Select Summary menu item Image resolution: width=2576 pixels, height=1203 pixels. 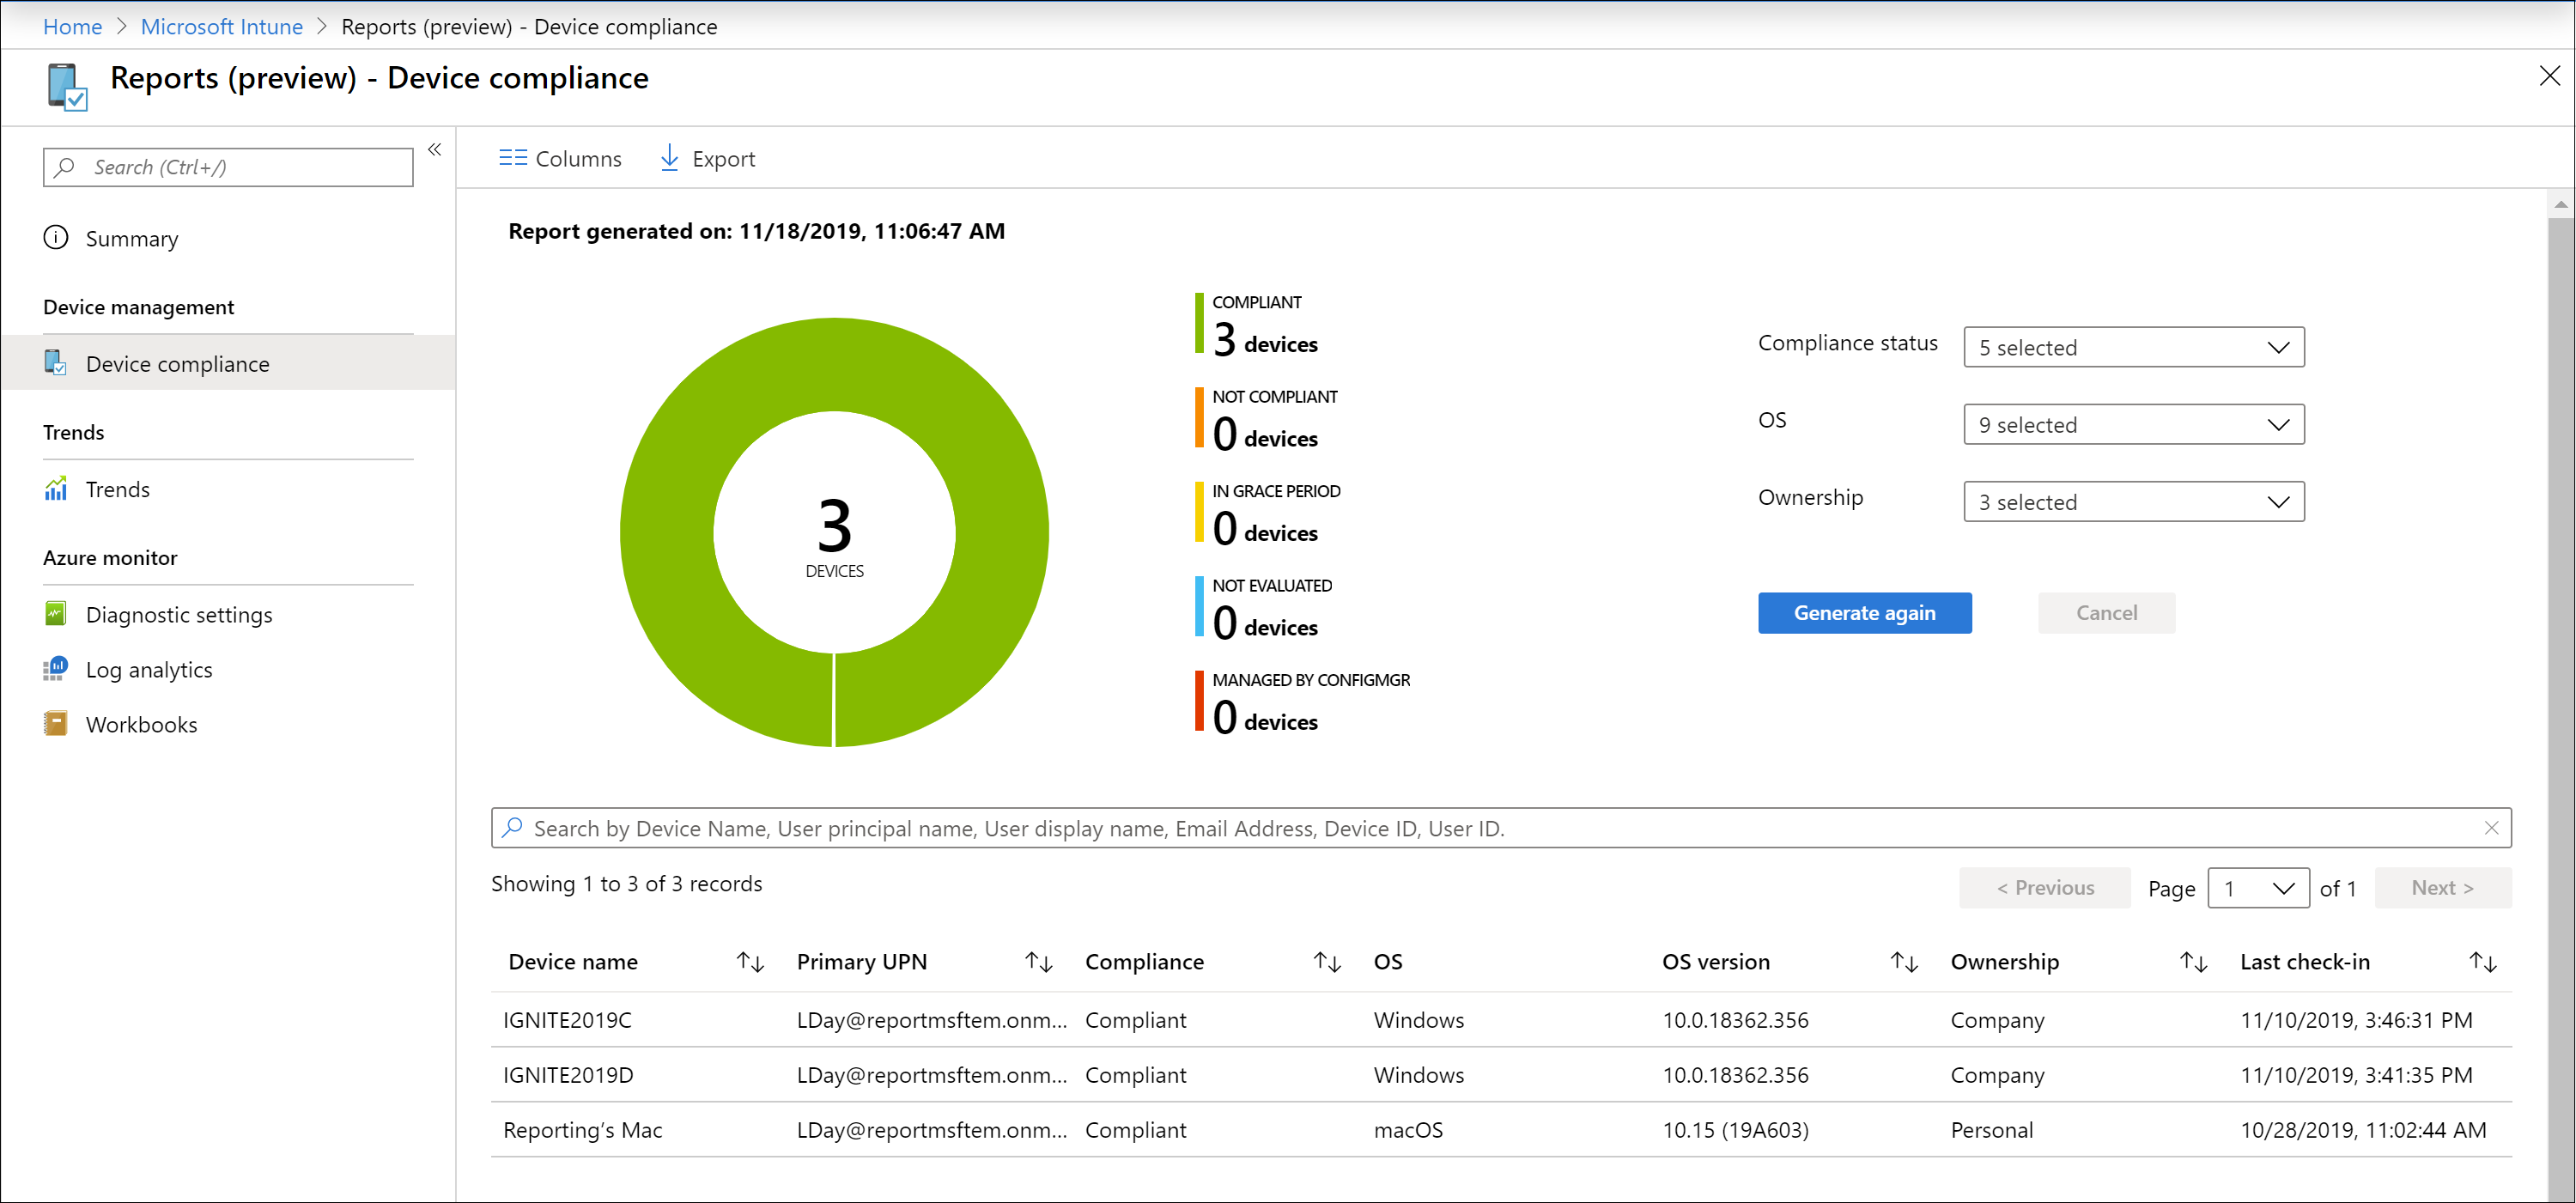(131, 239)
